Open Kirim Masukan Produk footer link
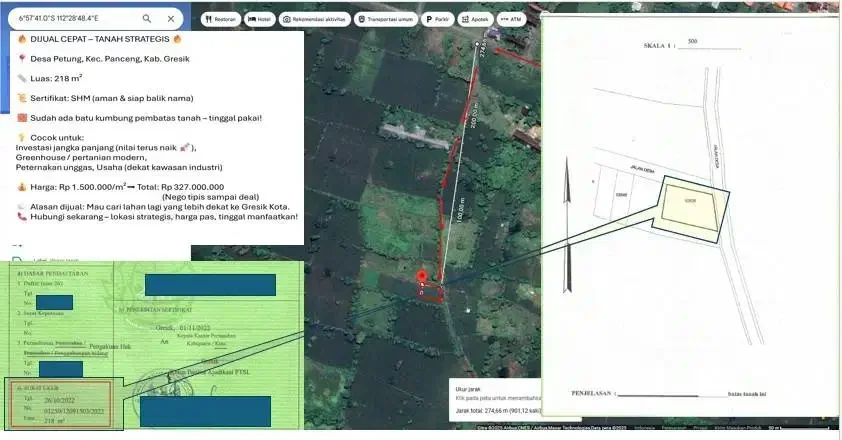 click(738, 428)
